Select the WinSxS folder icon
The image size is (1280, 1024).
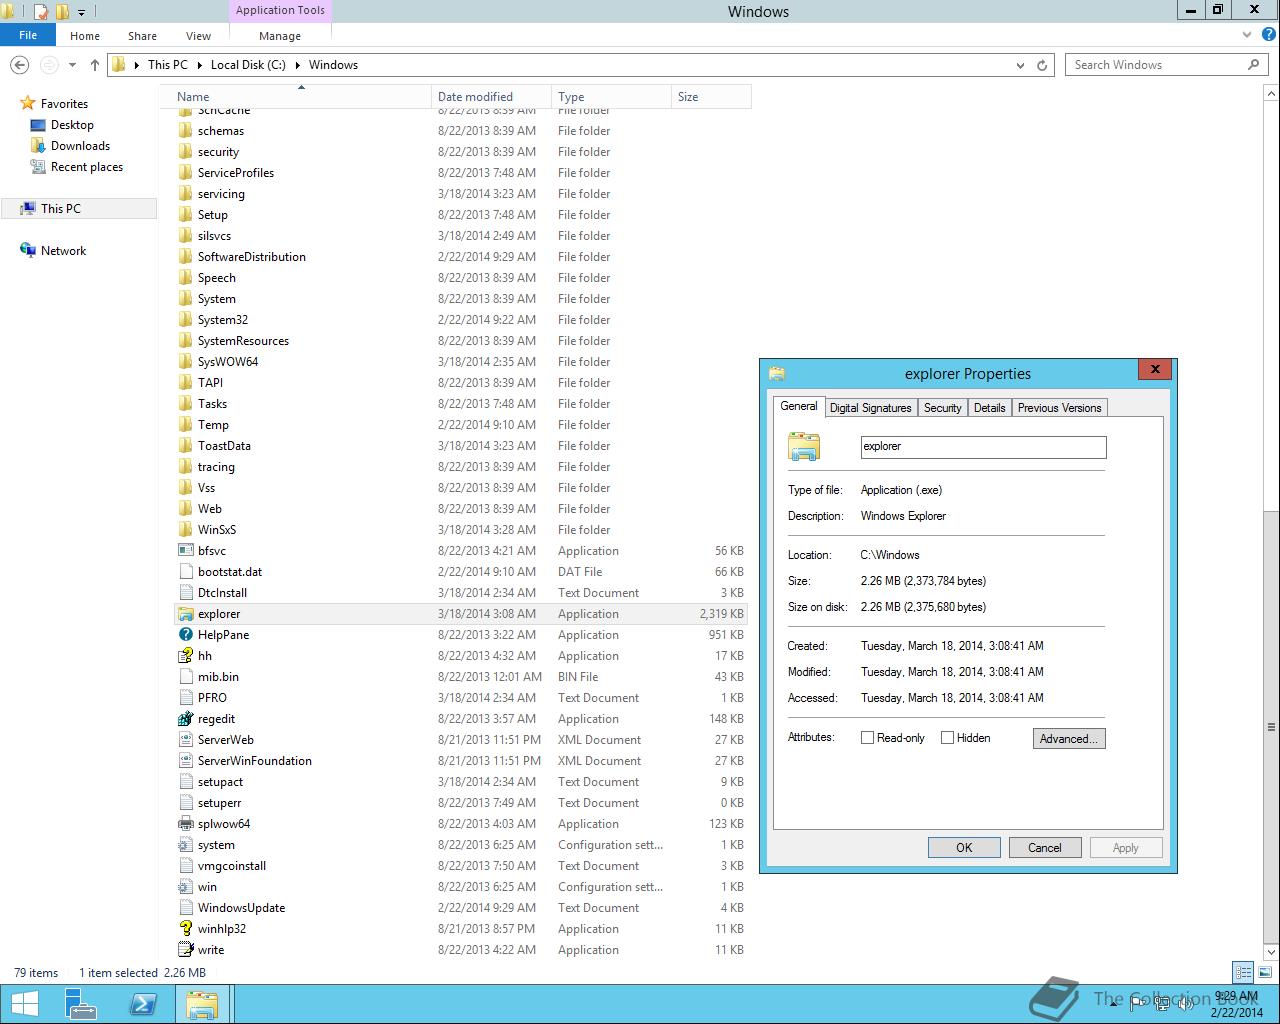pos(185,530)
